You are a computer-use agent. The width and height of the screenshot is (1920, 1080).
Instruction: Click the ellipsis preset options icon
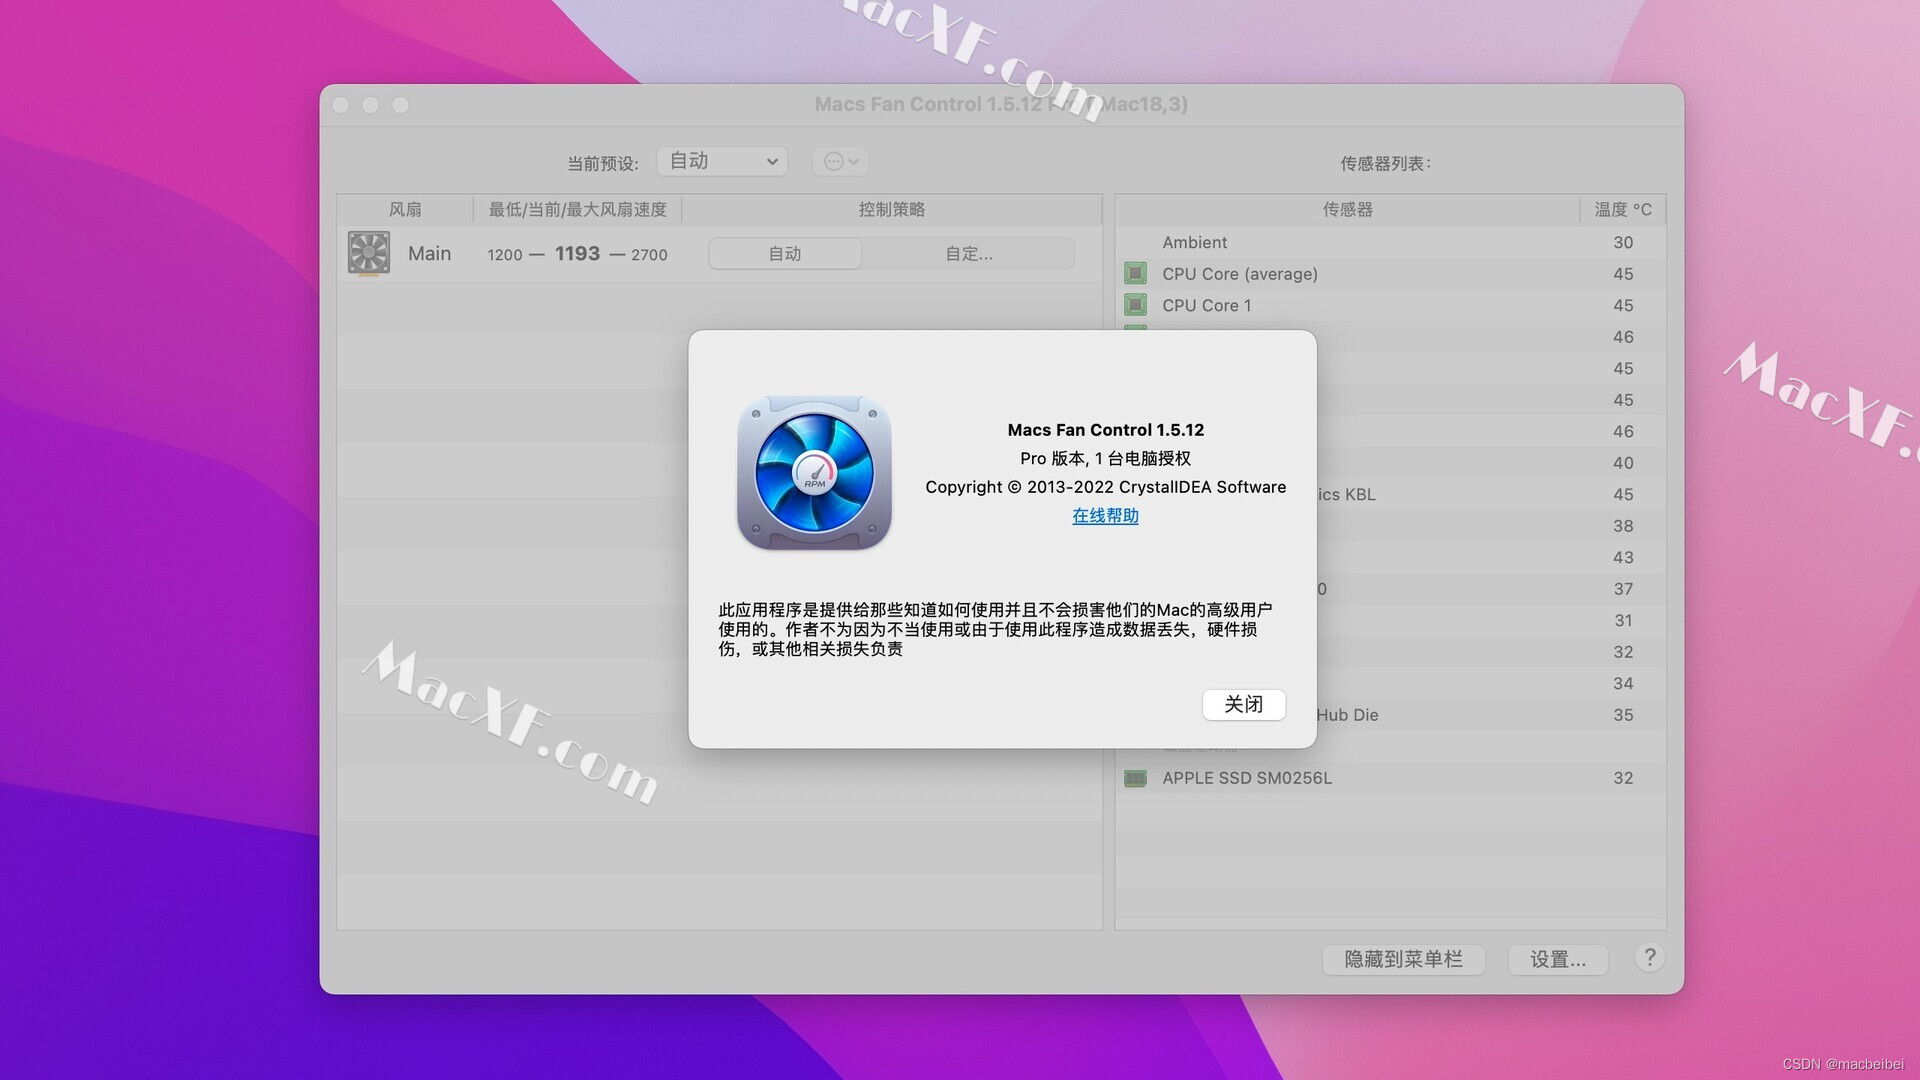(833, 161)
